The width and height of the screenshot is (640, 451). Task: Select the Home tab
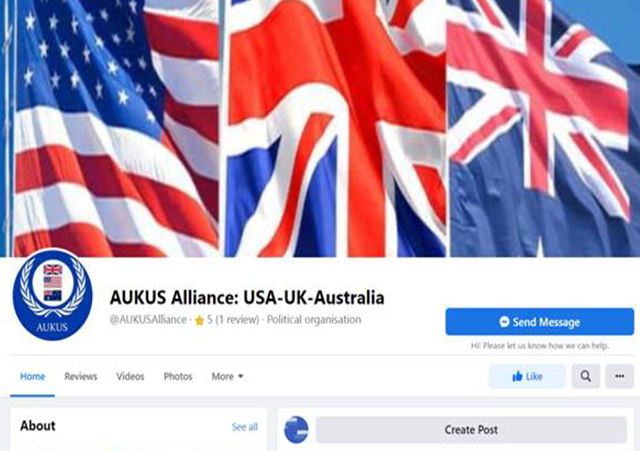pyautogui.click(x=33, y=376)
